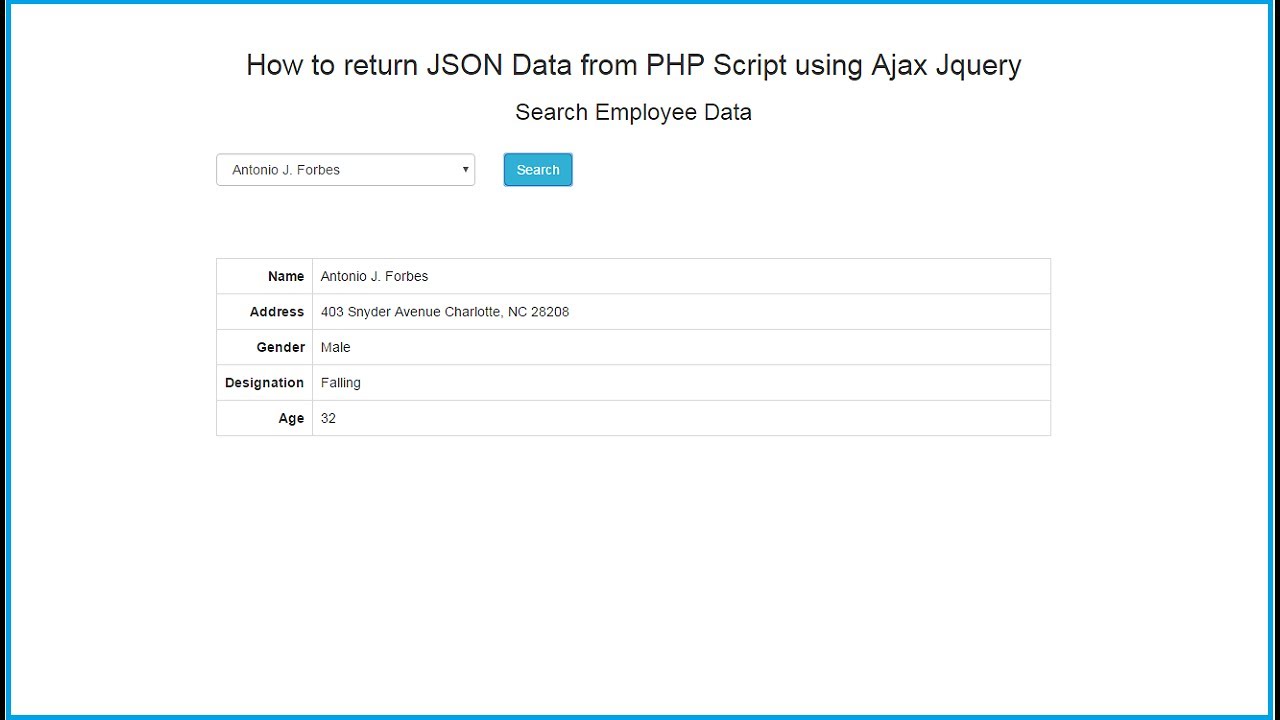
Task: Click the word Employee in the subheading
Action: pos(646,113)
